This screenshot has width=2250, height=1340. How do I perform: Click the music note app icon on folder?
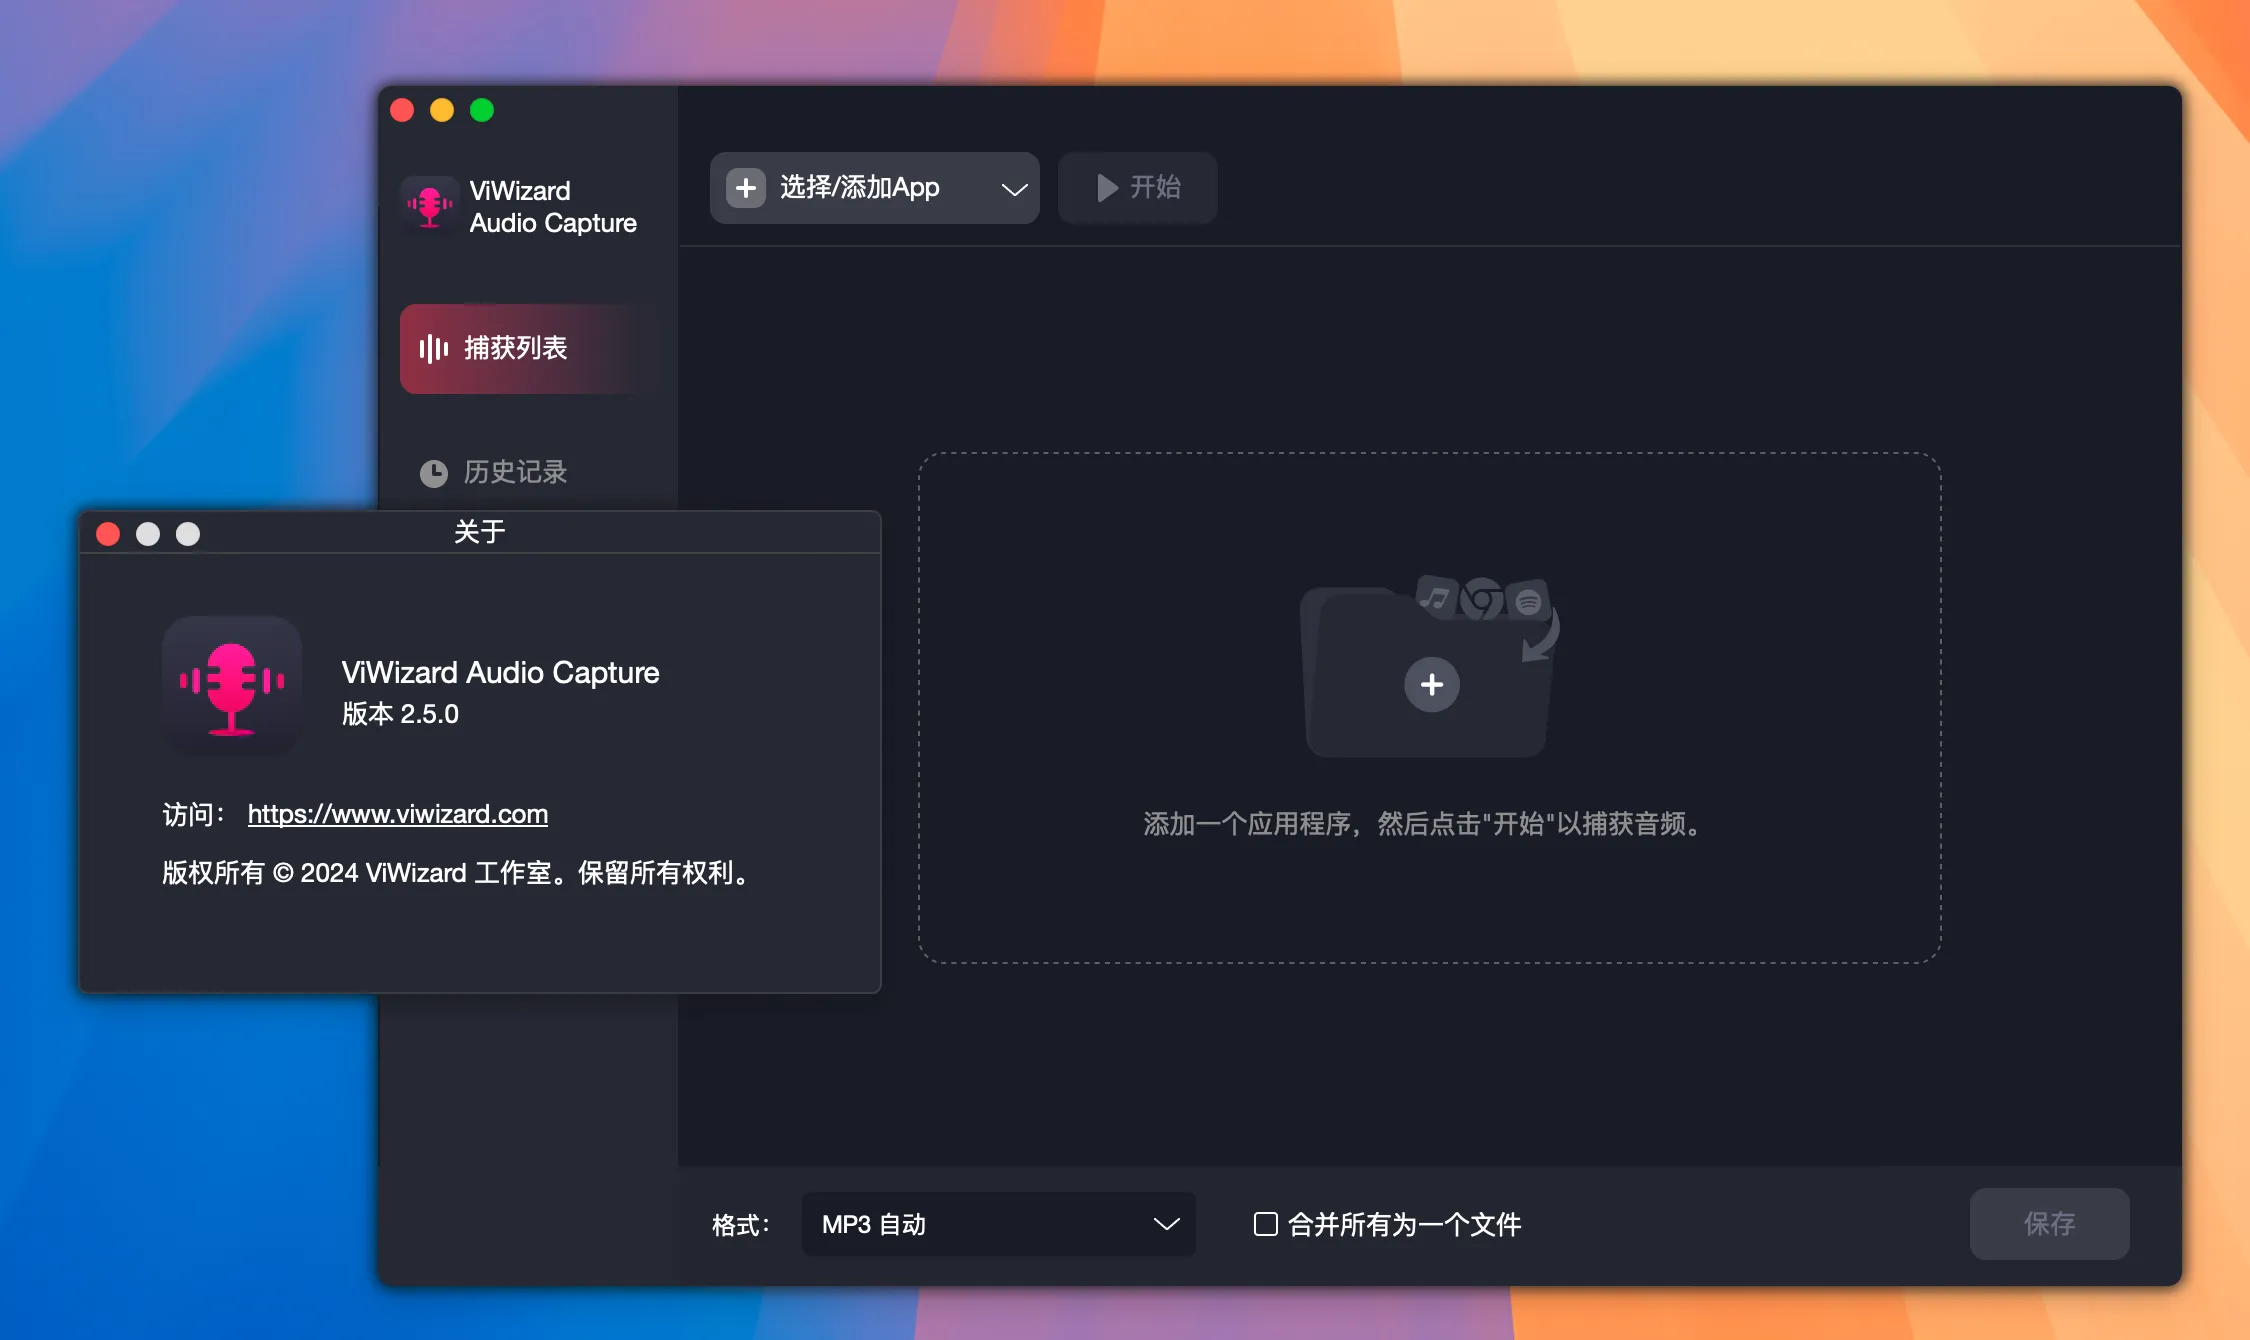point(1437,598)
